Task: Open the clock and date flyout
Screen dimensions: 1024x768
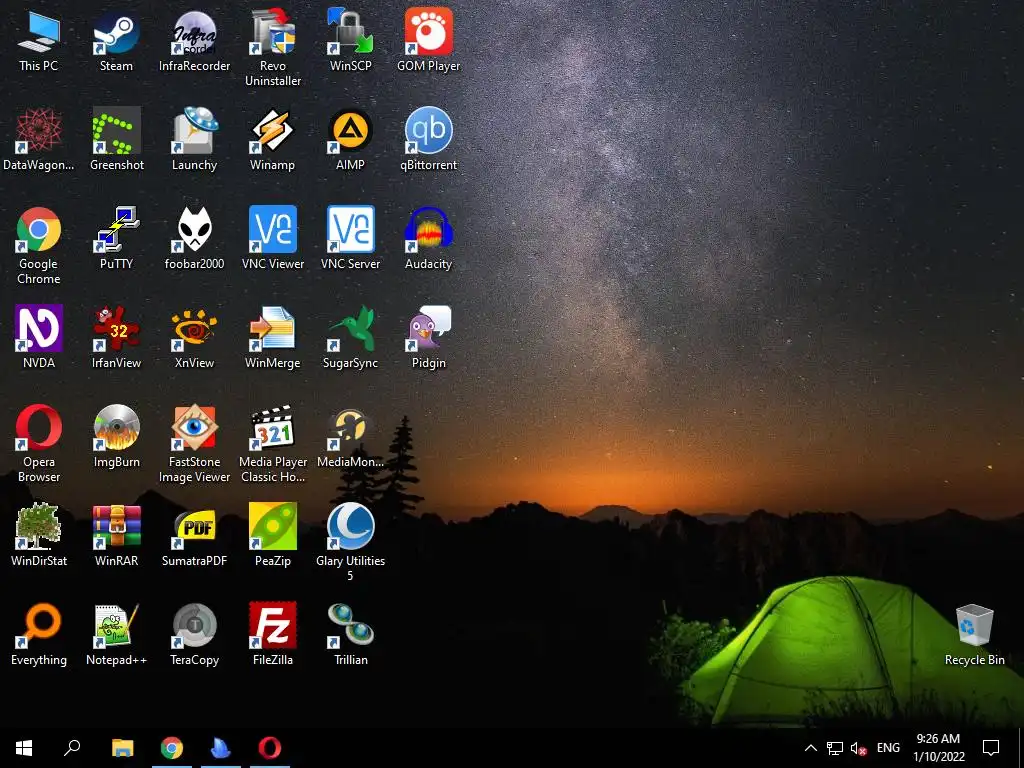Action: [938, 748]
